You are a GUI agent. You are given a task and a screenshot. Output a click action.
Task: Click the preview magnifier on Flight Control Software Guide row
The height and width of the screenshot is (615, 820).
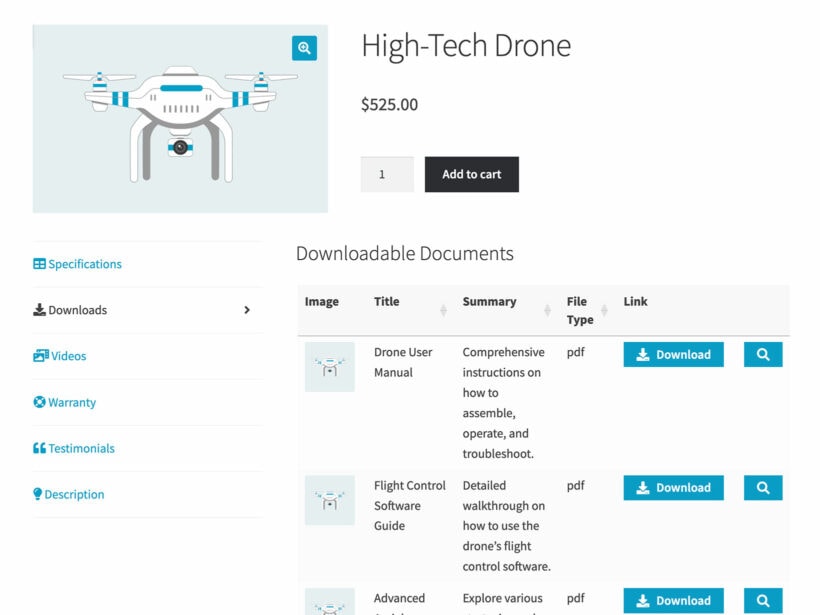click(x=762, y=487)
